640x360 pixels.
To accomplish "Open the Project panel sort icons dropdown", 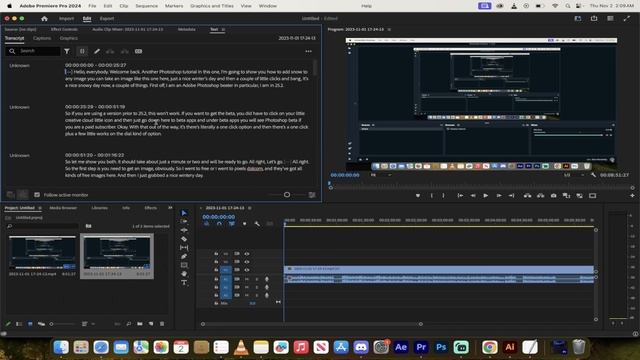I will [87, 324].
